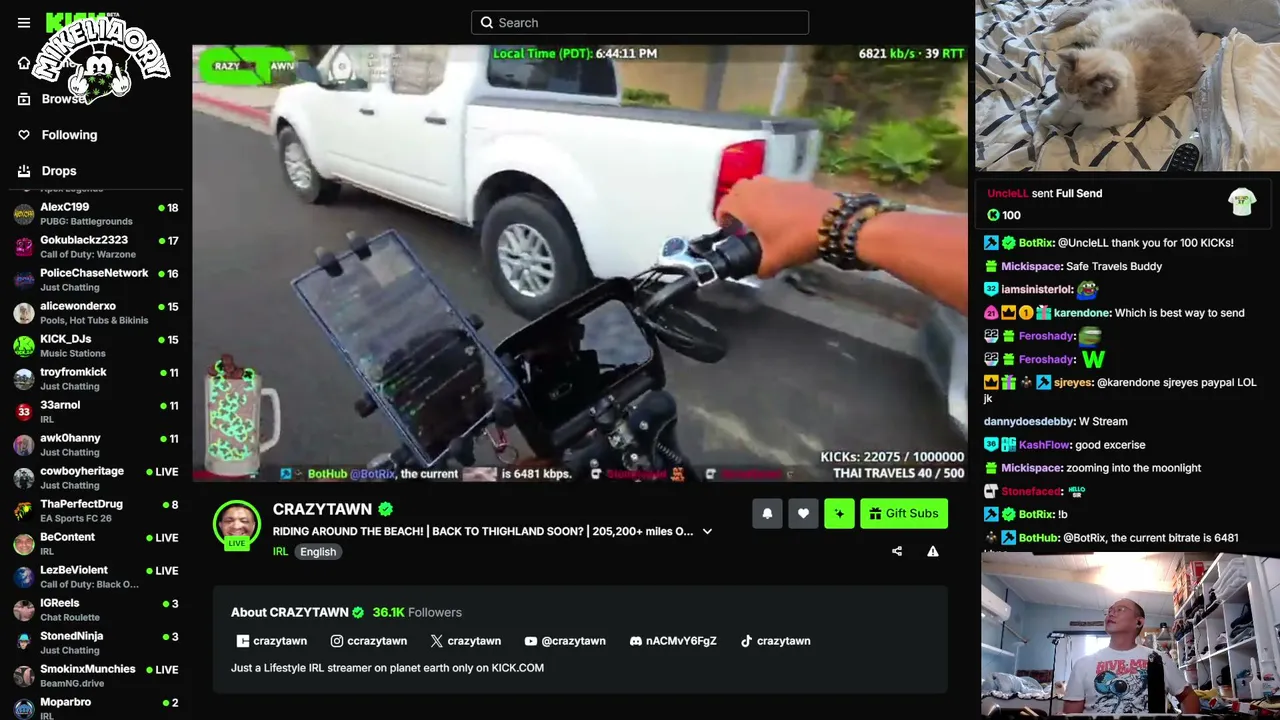Focus the Search input field
The width and height of the screenshot is (1280, 720).
click(x=640, y=23)
